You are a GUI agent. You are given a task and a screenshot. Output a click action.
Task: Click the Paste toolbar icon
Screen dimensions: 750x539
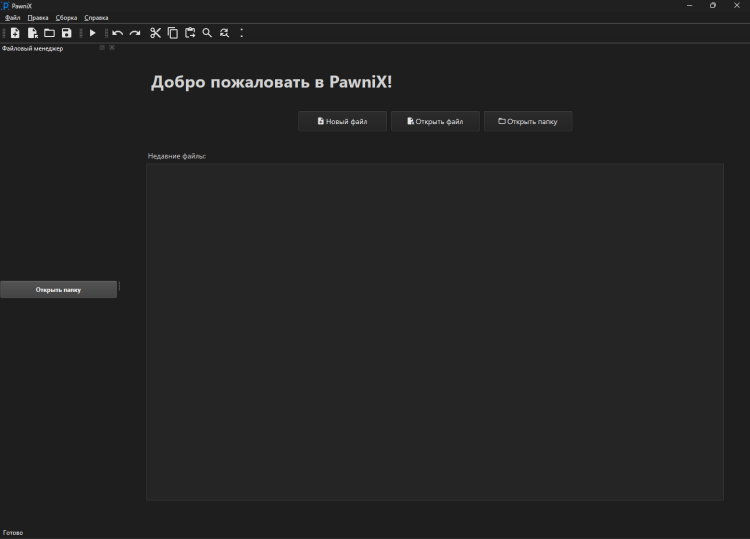pyautogui.click(x=190, y=33)
